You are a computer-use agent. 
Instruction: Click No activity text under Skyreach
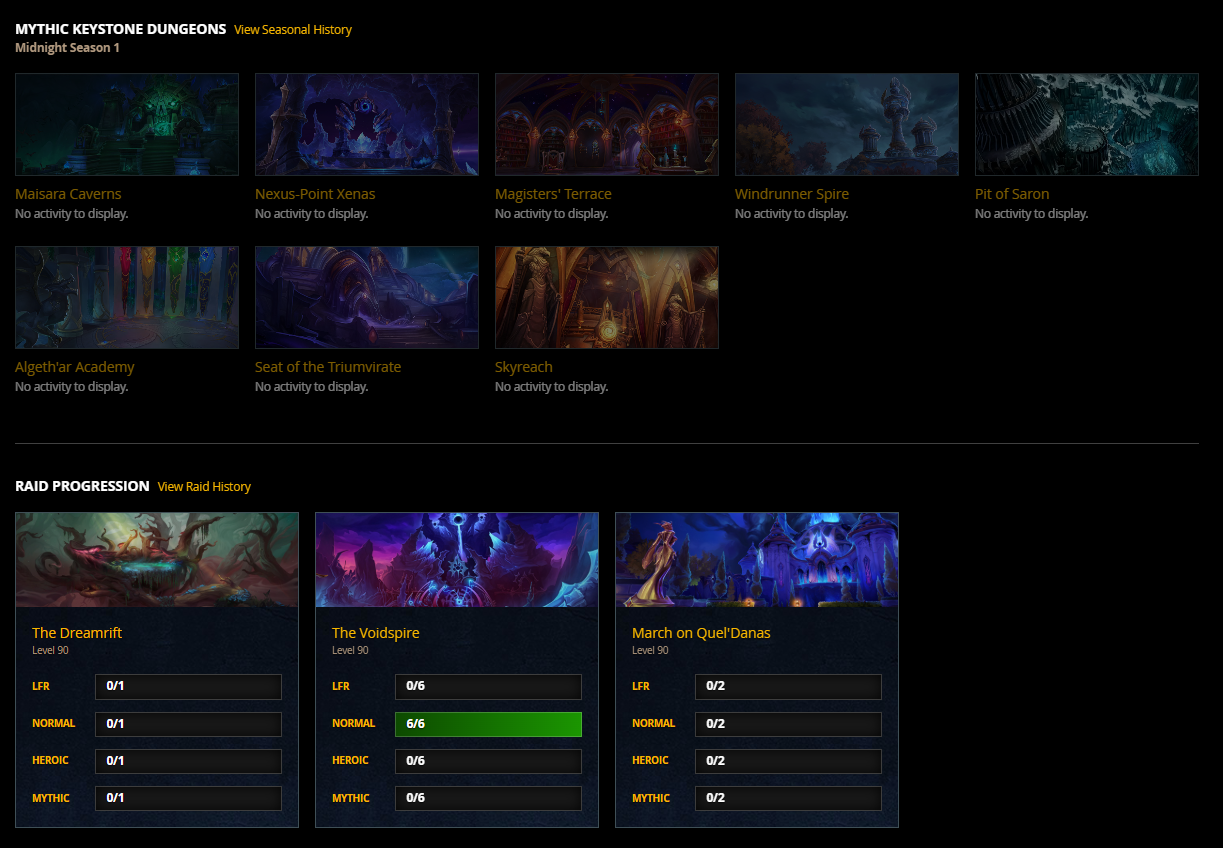(x=551, y=387)
